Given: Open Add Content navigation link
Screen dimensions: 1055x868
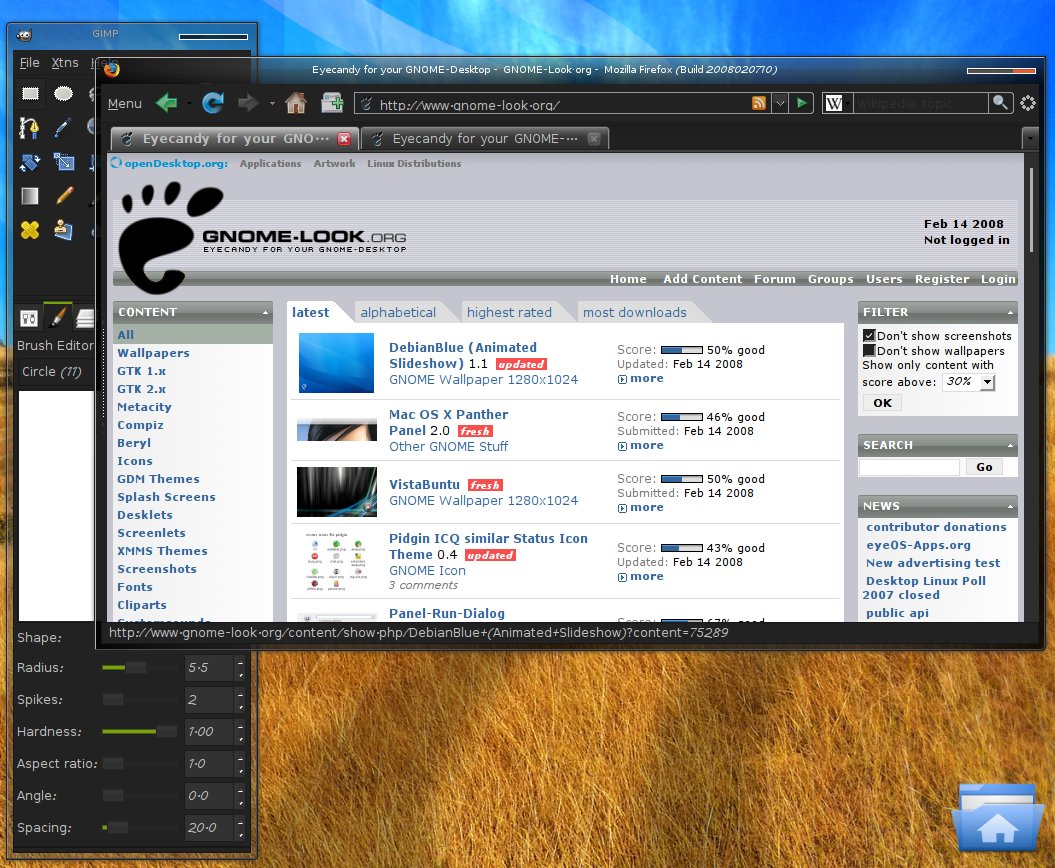Looking at the screenshot, I should click(702, 279).
